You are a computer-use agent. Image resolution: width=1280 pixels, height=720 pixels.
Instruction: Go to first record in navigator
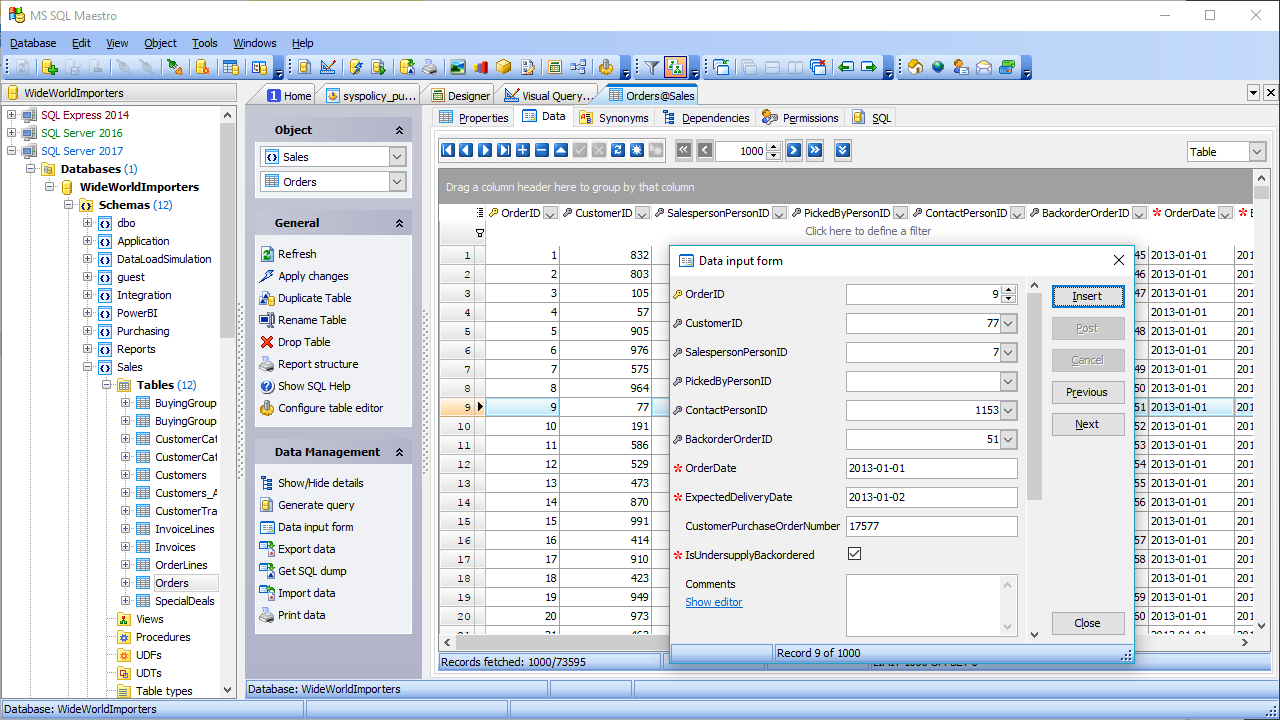[447, 150]
